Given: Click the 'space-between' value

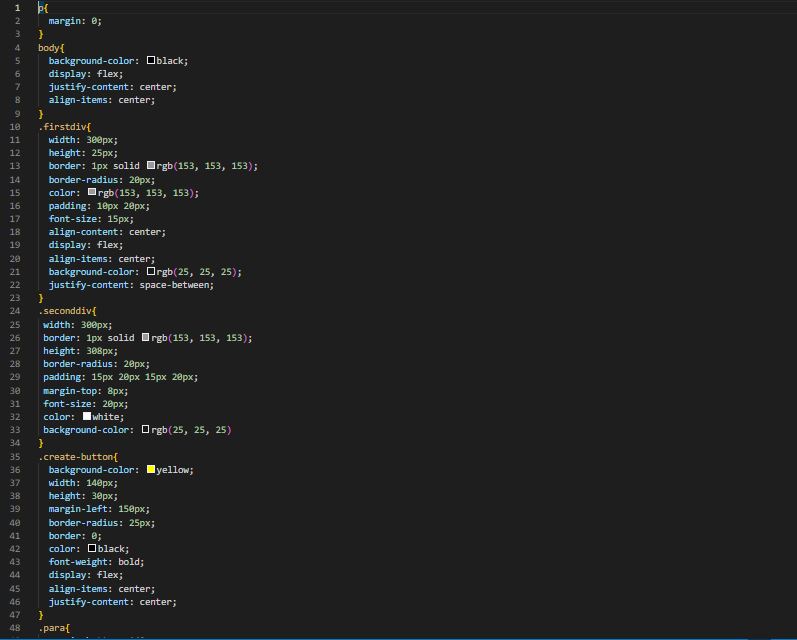Looking at the screenshot, I should [x=174, y=285].
